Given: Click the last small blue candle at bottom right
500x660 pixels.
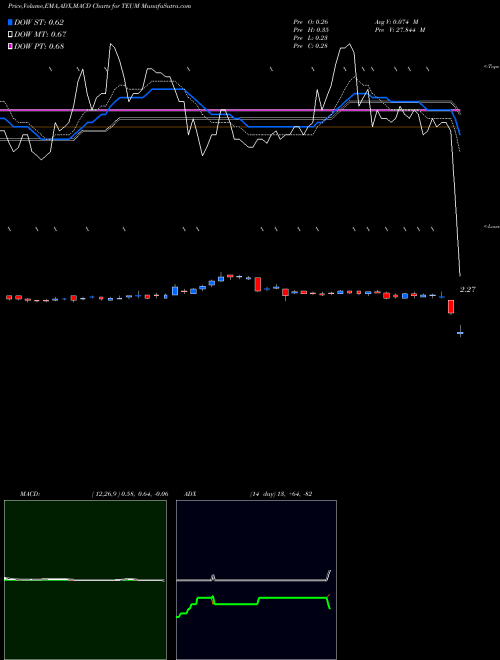Looking at the screenshot, I should coord(460,333).
